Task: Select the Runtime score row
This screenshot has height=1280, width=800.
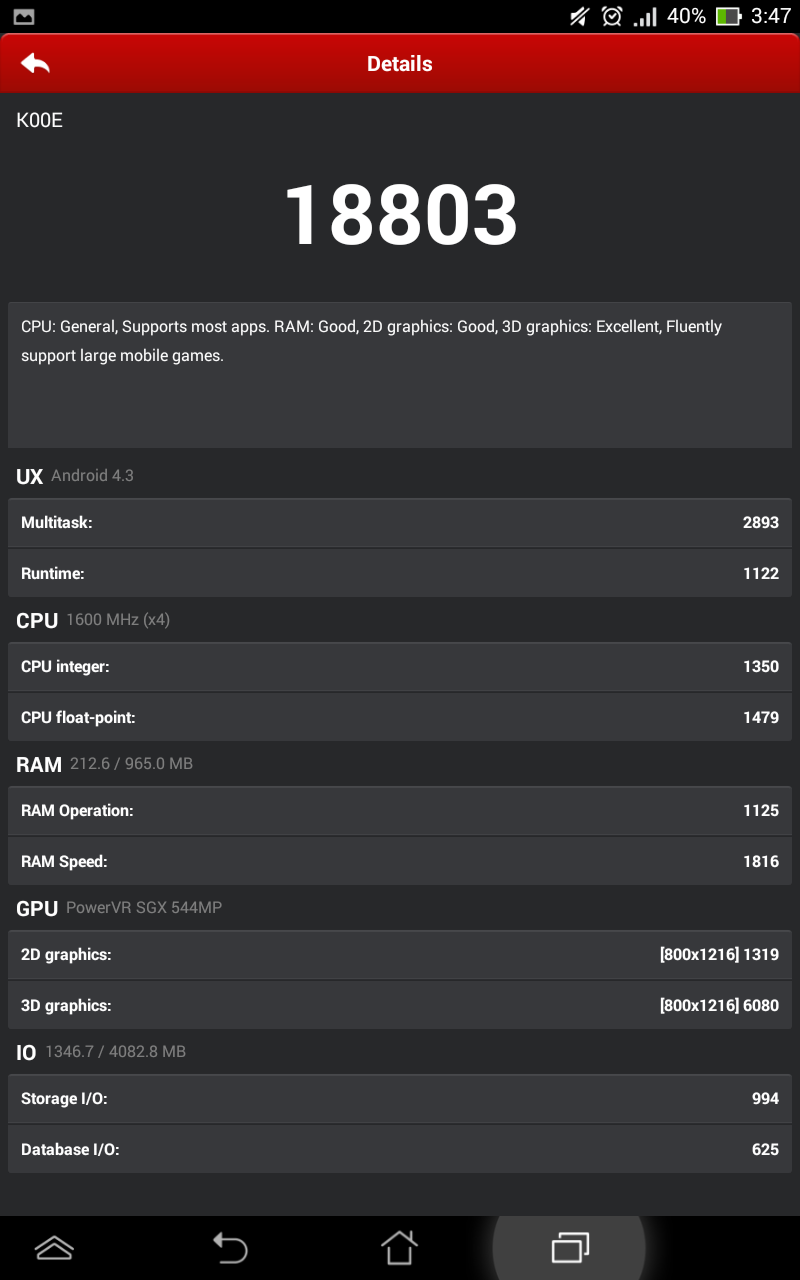Action: [x=400, y=574]
